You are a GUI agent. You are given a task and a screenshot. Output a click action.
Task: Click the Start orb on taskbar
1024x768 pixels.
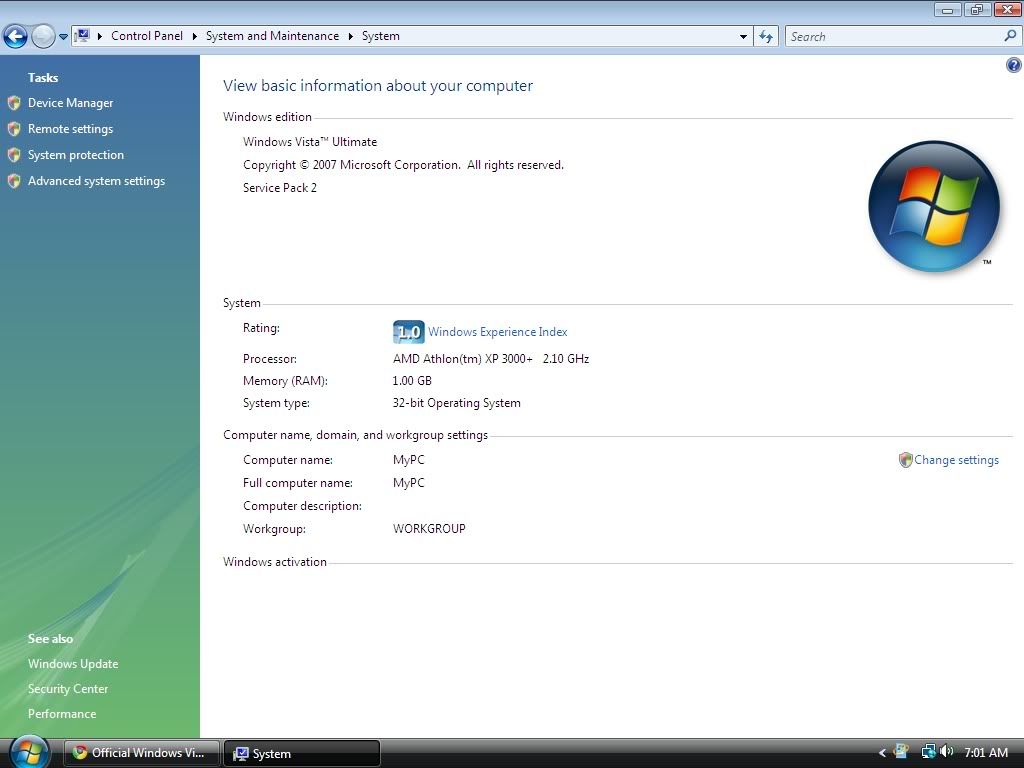click(29, 752)
